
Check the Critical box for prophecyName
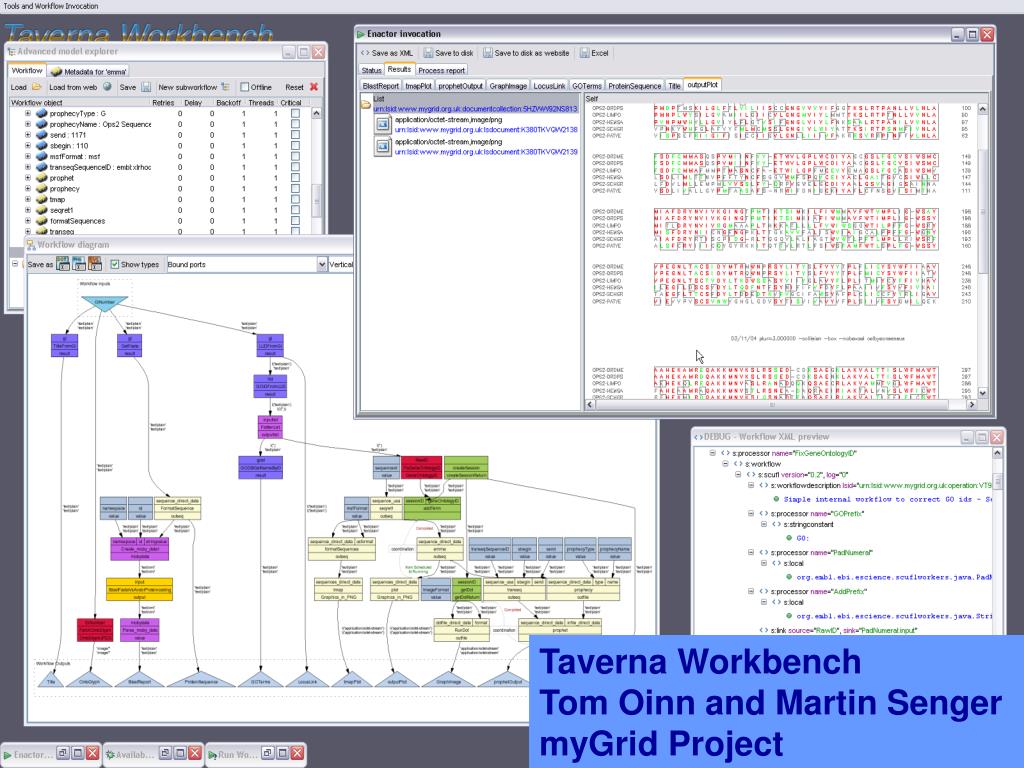[x=295, y=124]
